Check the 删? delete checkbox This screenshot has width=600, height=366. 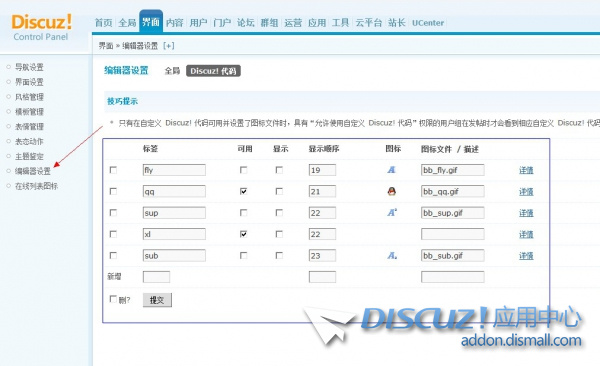113,299
